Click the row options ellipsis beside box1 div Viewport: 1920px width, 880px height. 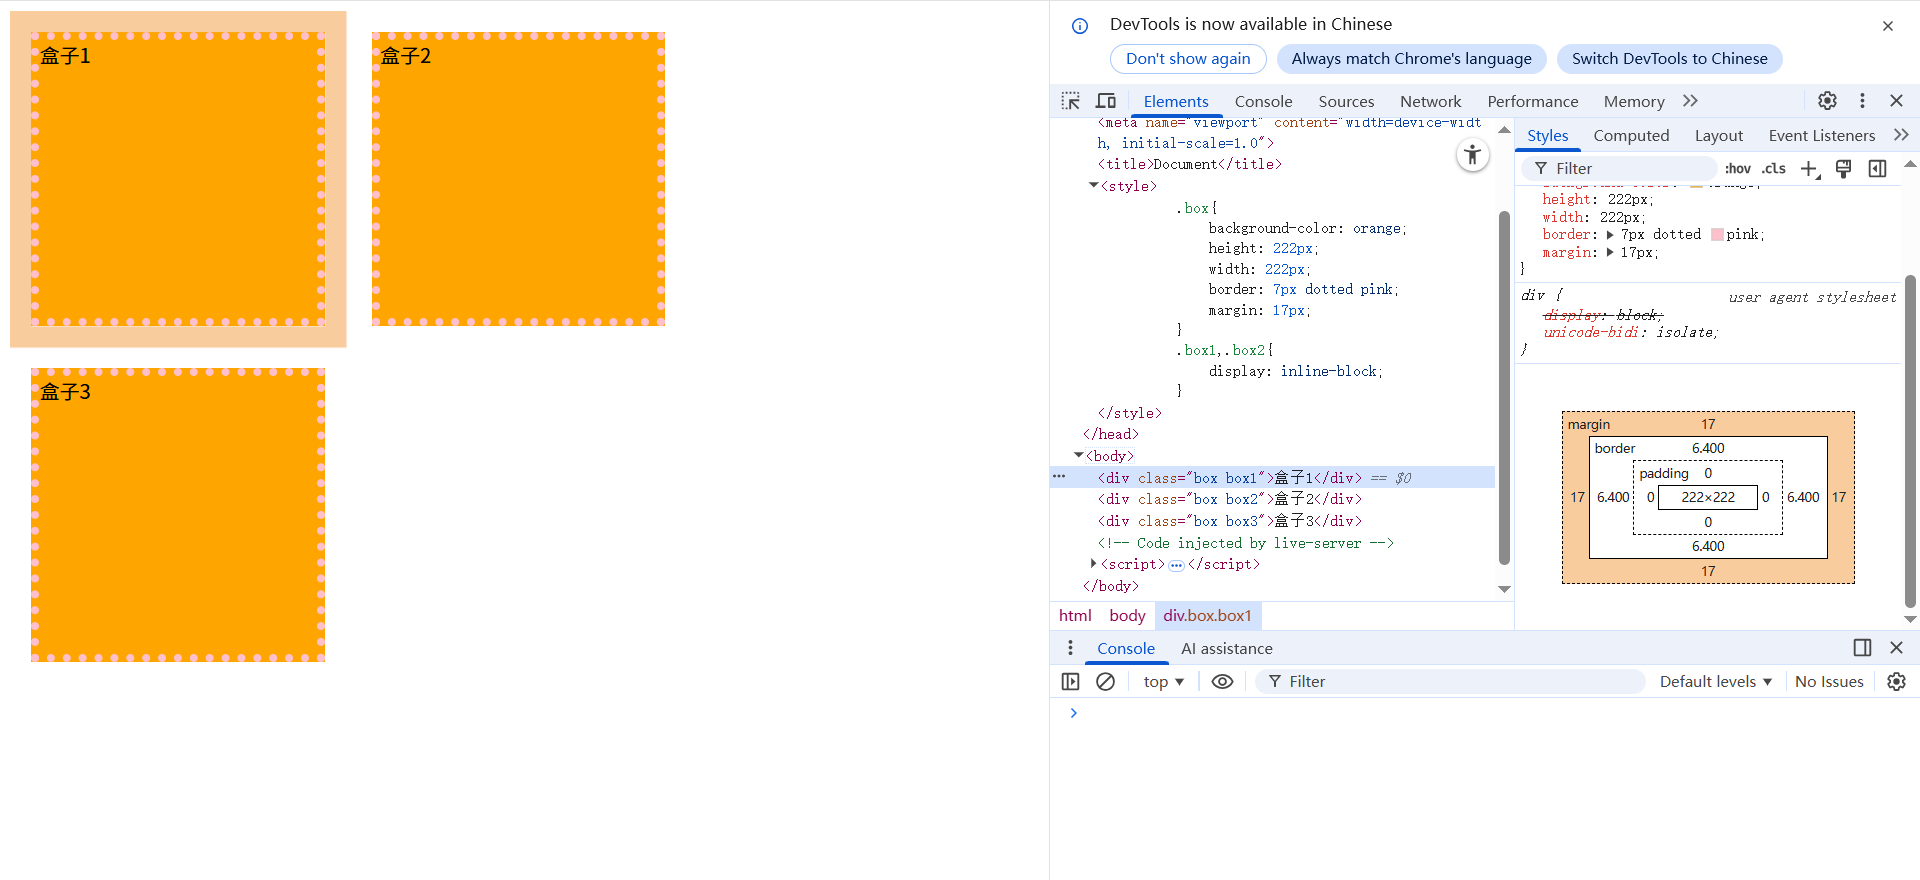[x=1059, y=477]
